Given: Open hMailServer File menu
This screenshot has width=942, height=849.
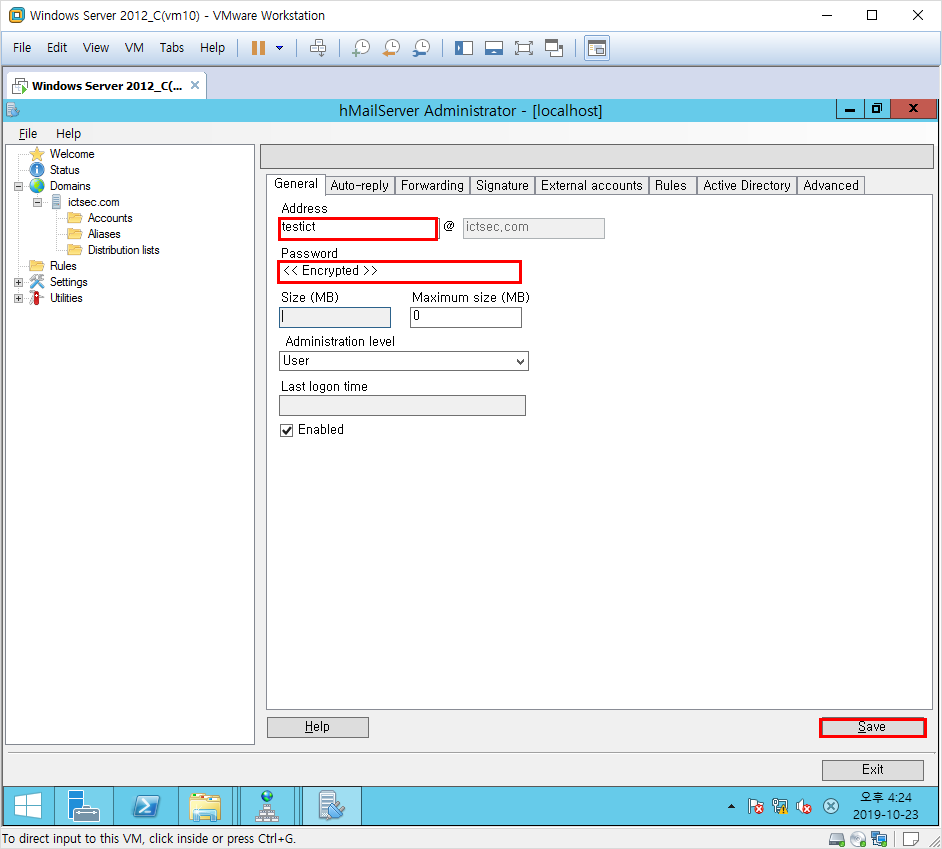Looking at the screenshot, I should click(28, 133).
